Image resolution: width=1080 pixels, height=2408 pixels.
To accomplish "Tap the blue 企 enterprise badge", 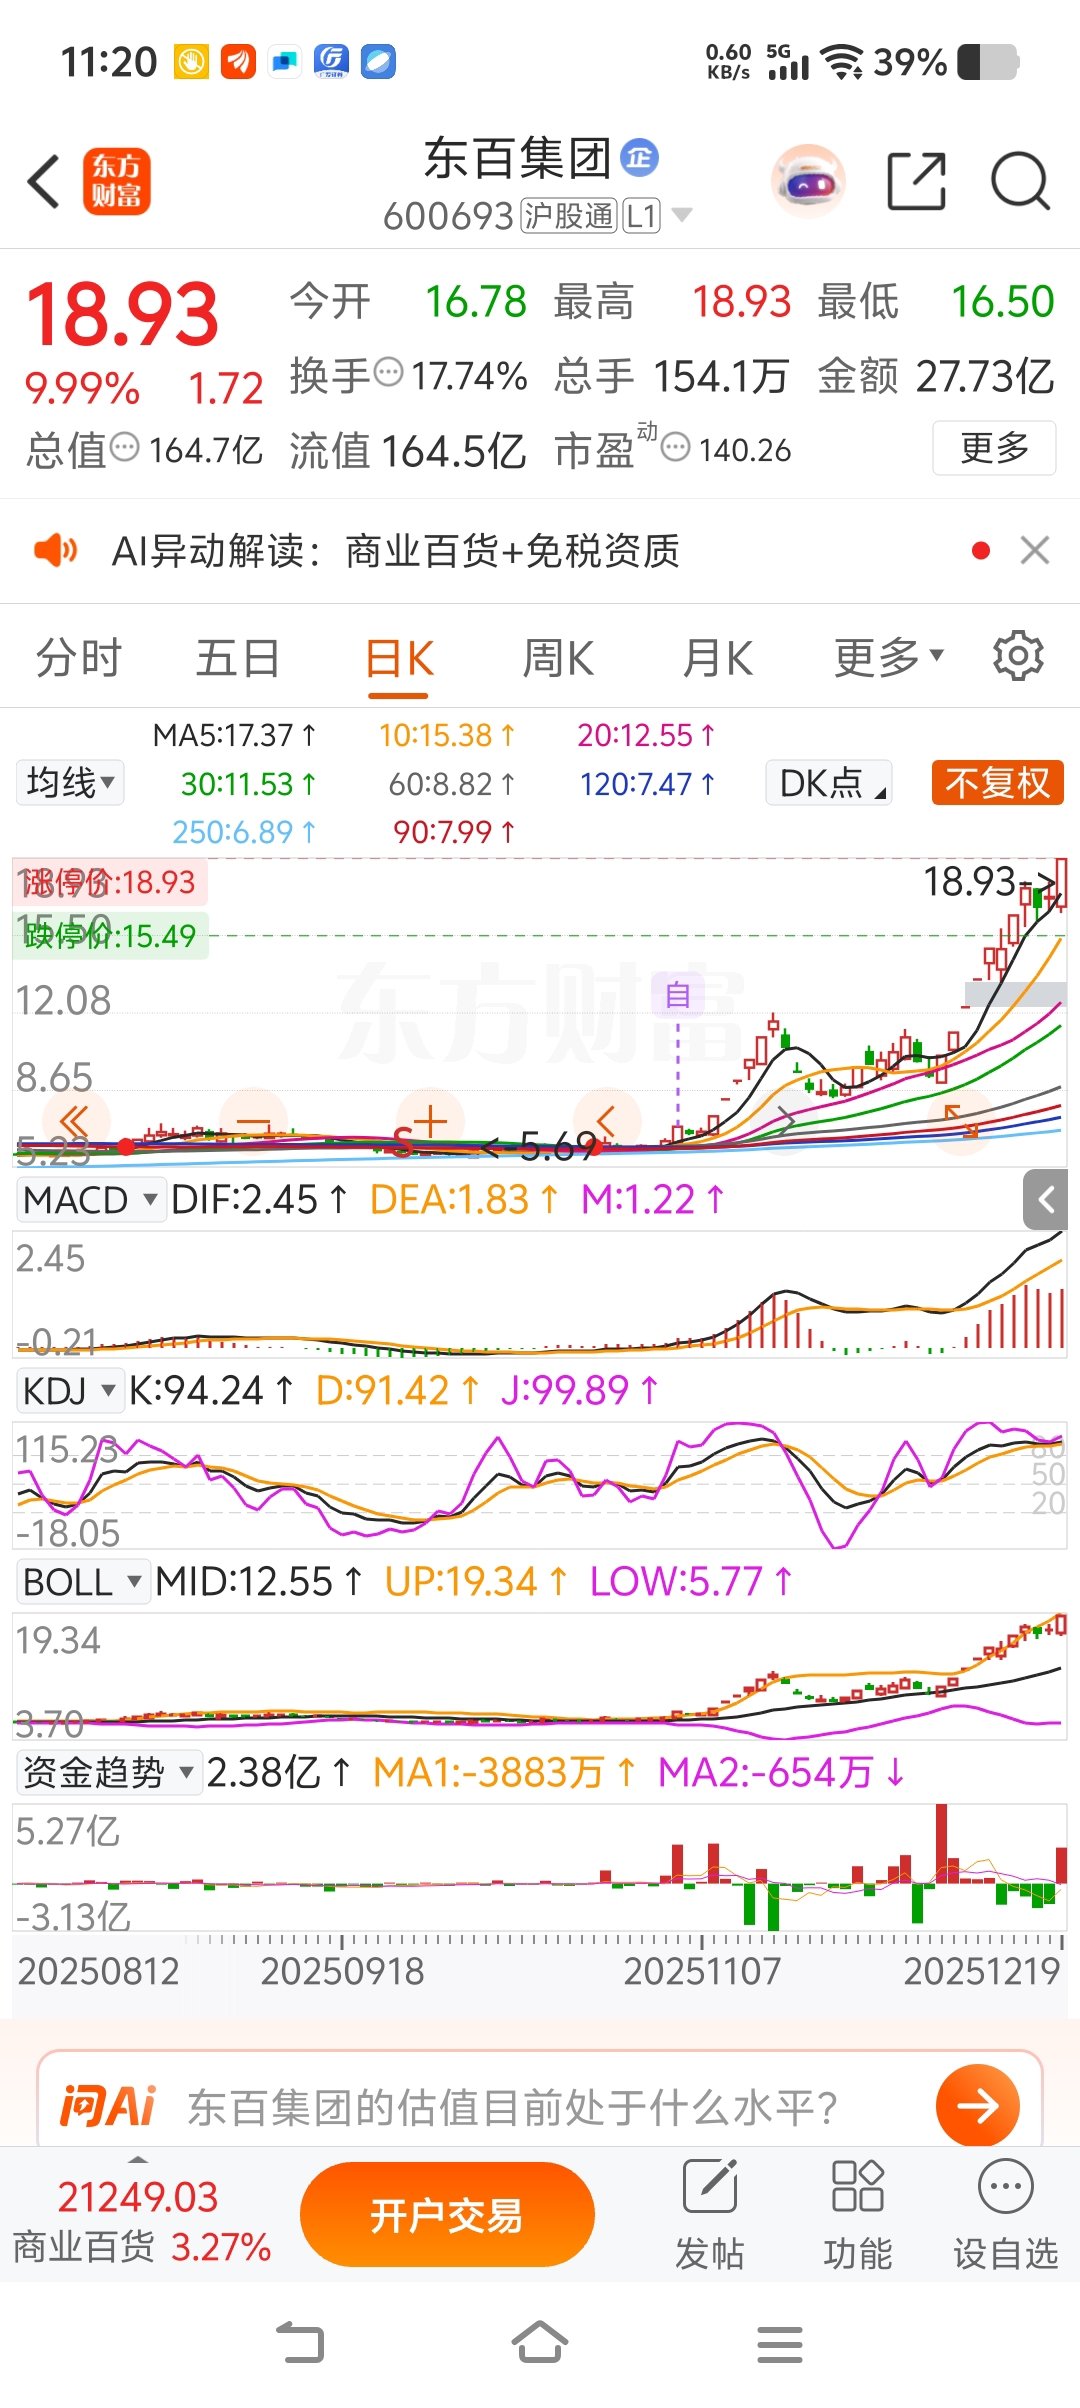I will tap(640, 158).
